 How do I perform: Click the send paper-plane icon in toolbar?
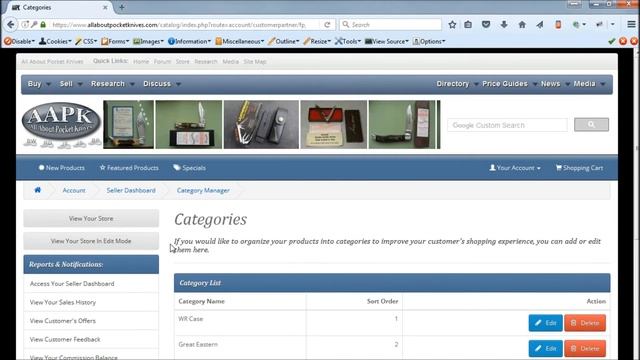(x=540, y=24)
